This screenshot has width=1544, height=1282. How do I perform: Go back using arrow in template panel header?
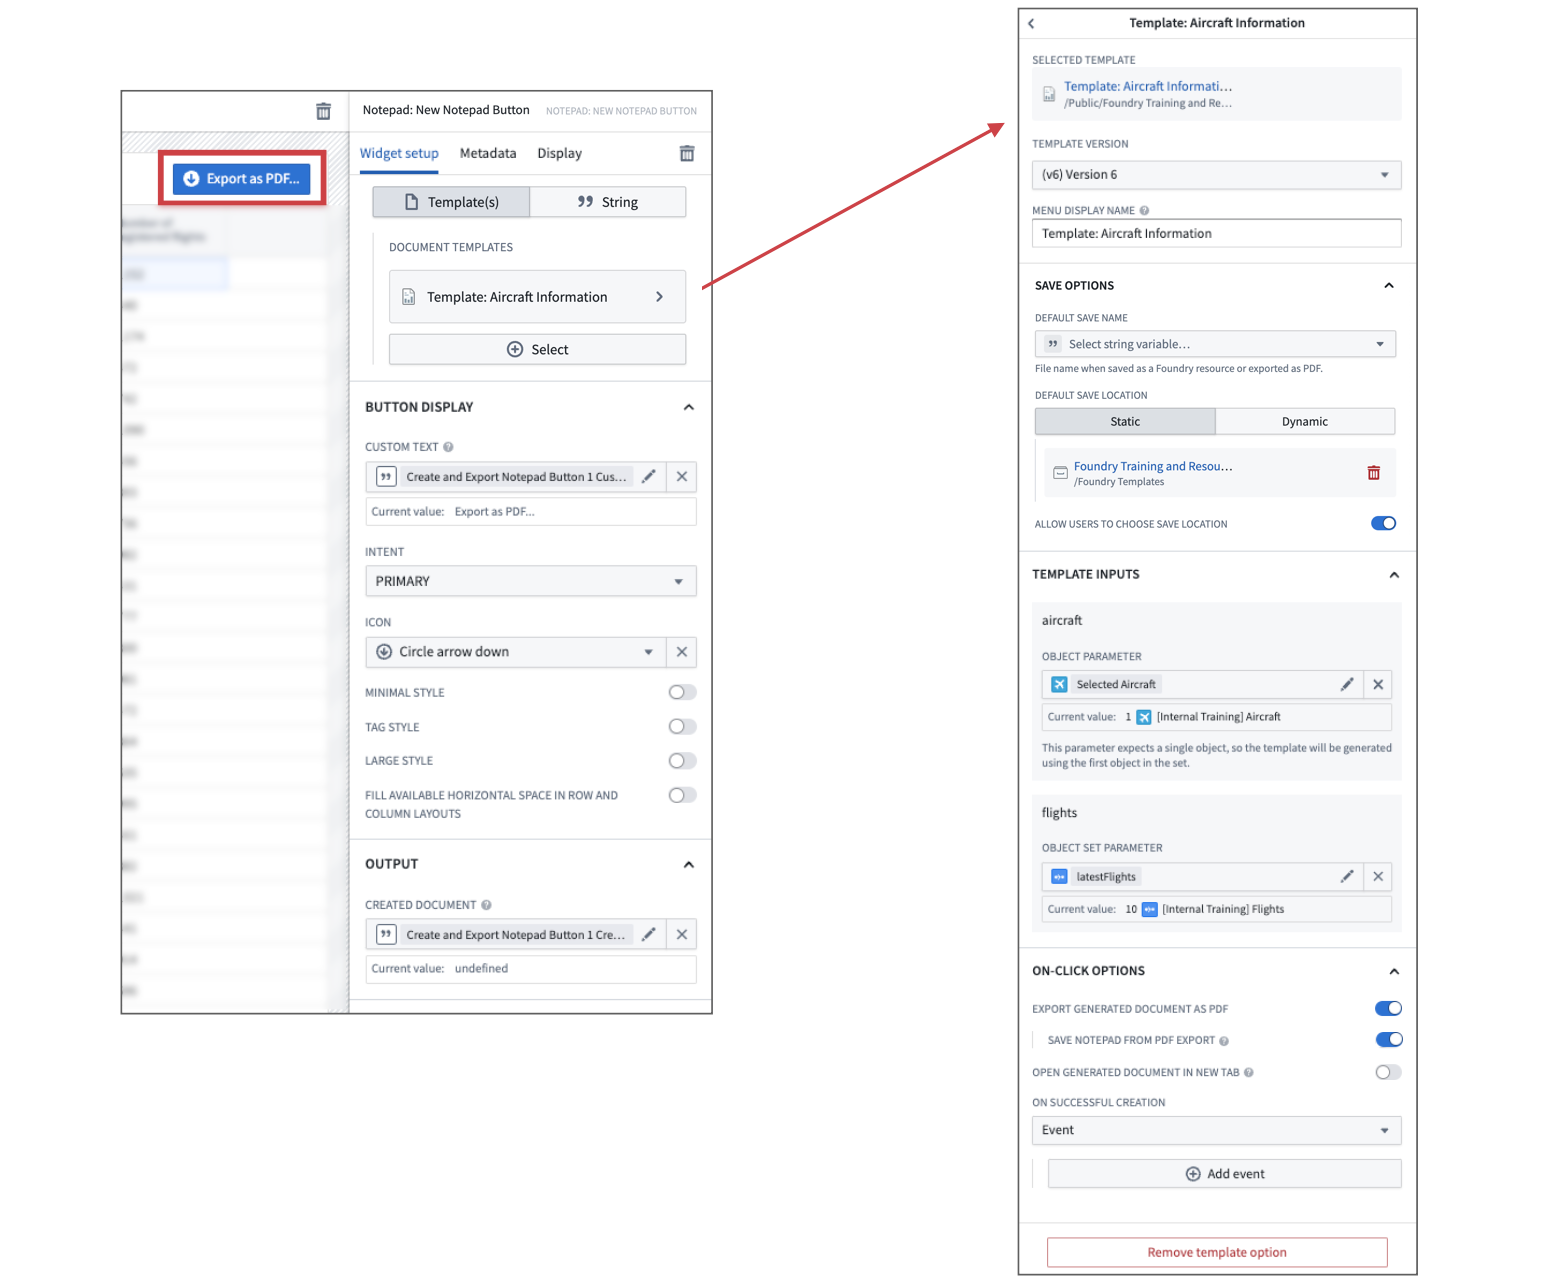[x=1032, y=23]
